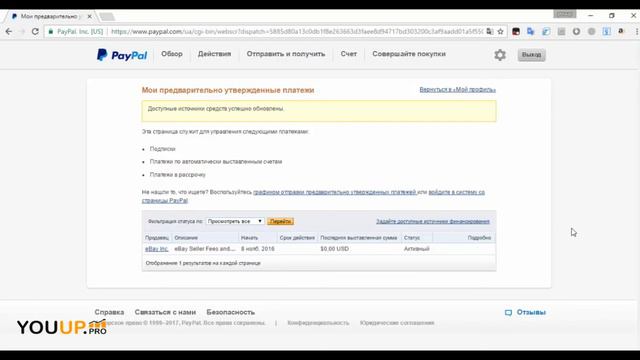Viewport: 640px width, 360px height.
Task: Open a new browser tab
Action: (107, 17)
